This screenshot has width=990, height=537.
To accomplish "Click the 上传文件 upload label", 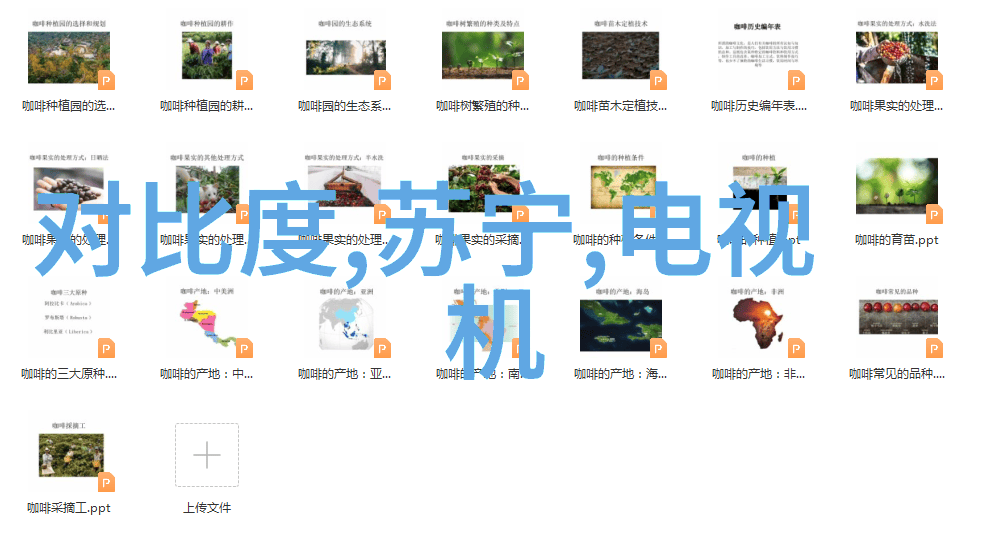I will click(207, 508).
